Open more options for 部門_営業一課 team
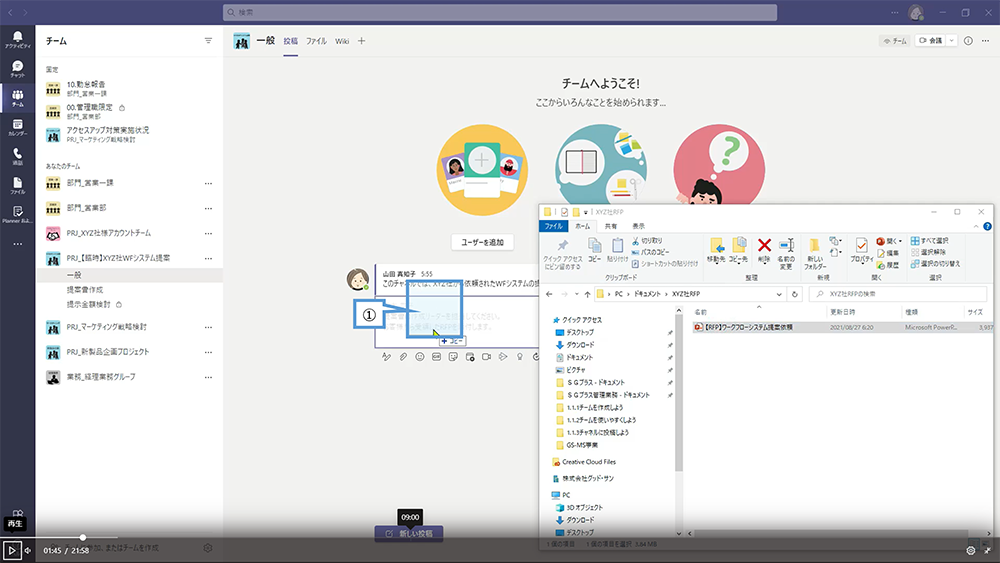The height and width of the screenshot is (563, 1000). click(x=208, y=184)
